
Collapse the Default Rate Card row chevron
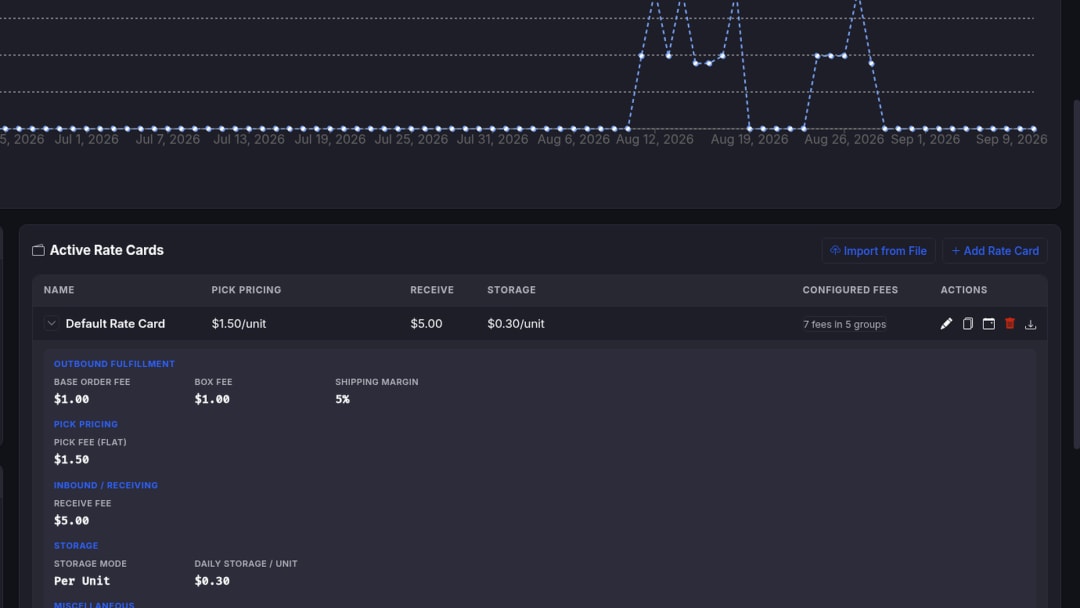(51, 323)
